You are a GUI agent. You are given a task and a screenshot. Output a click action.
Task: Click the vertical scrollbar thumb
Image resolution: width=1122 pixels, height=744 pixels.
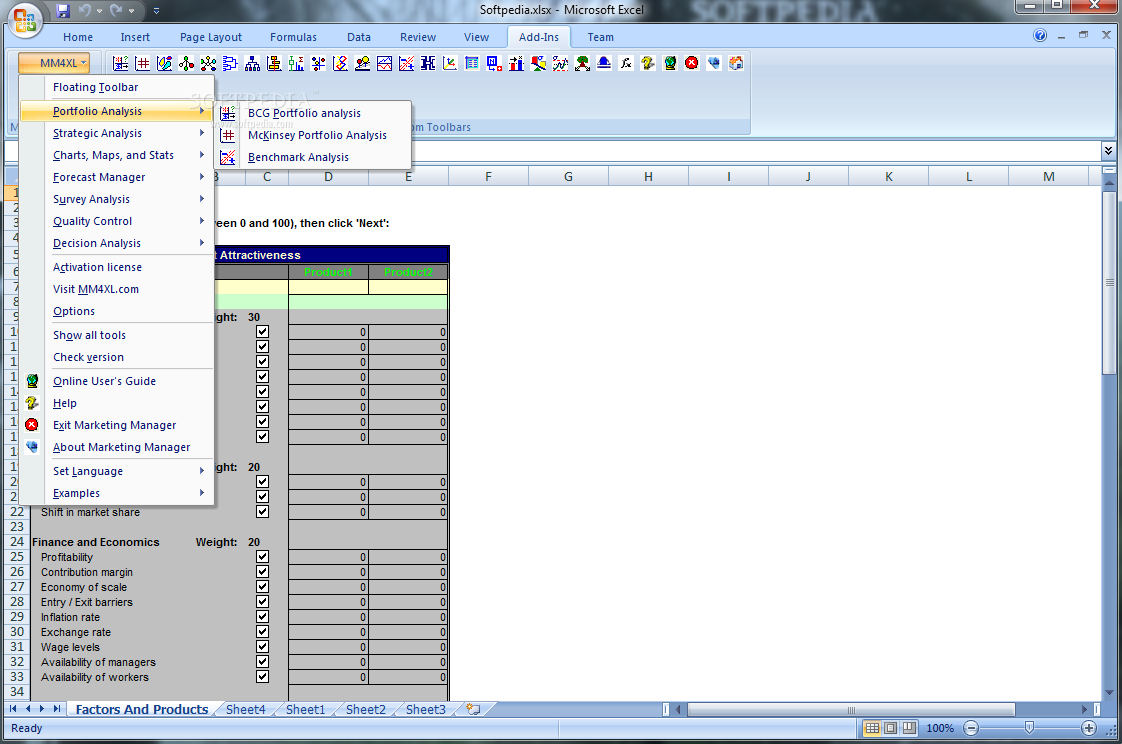click(1109, 282)
